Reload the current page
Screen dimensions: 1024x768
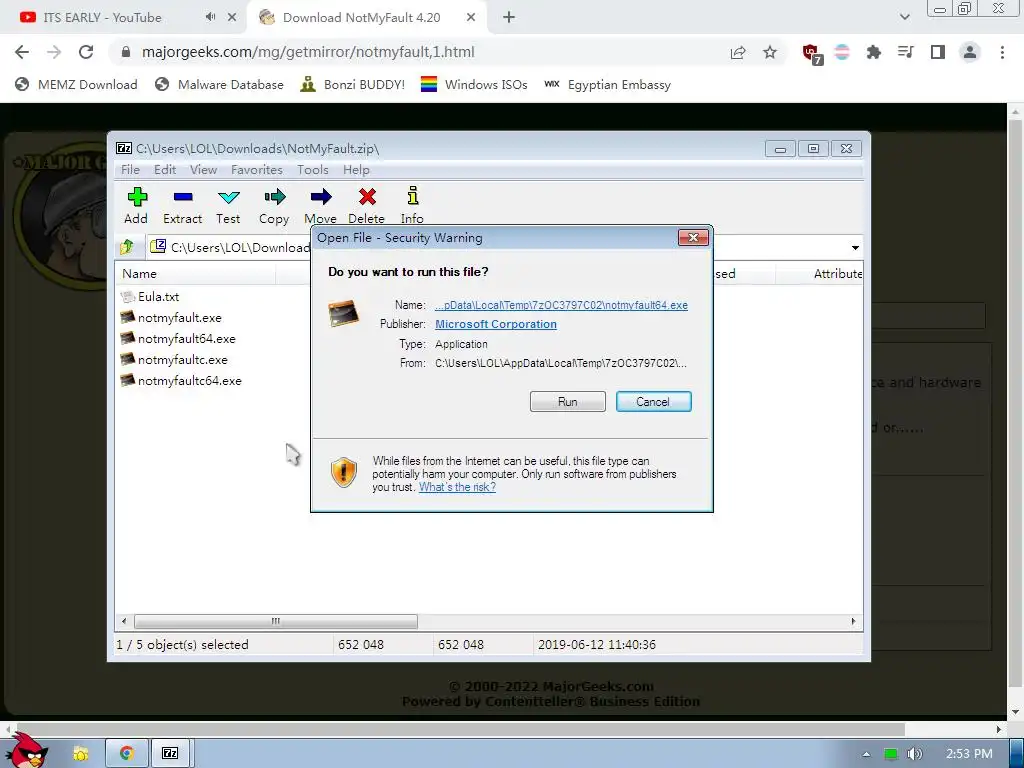point(86,52)
